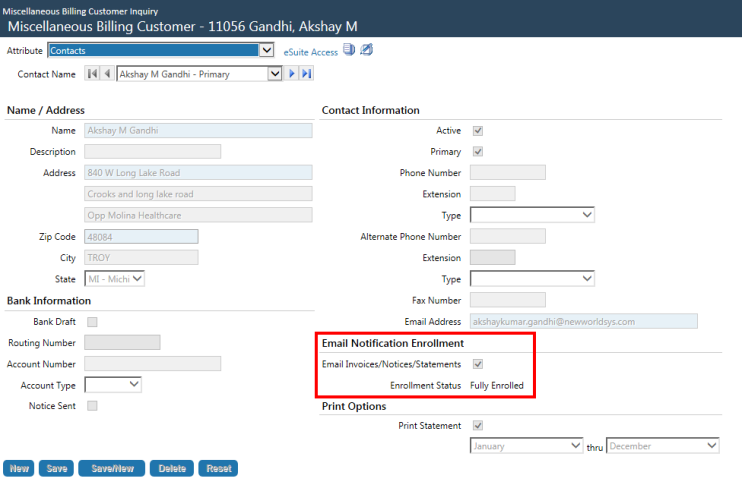Click the Reset button
The width and height of the screenshot is (742, 488).
click(x=218, y=468)
